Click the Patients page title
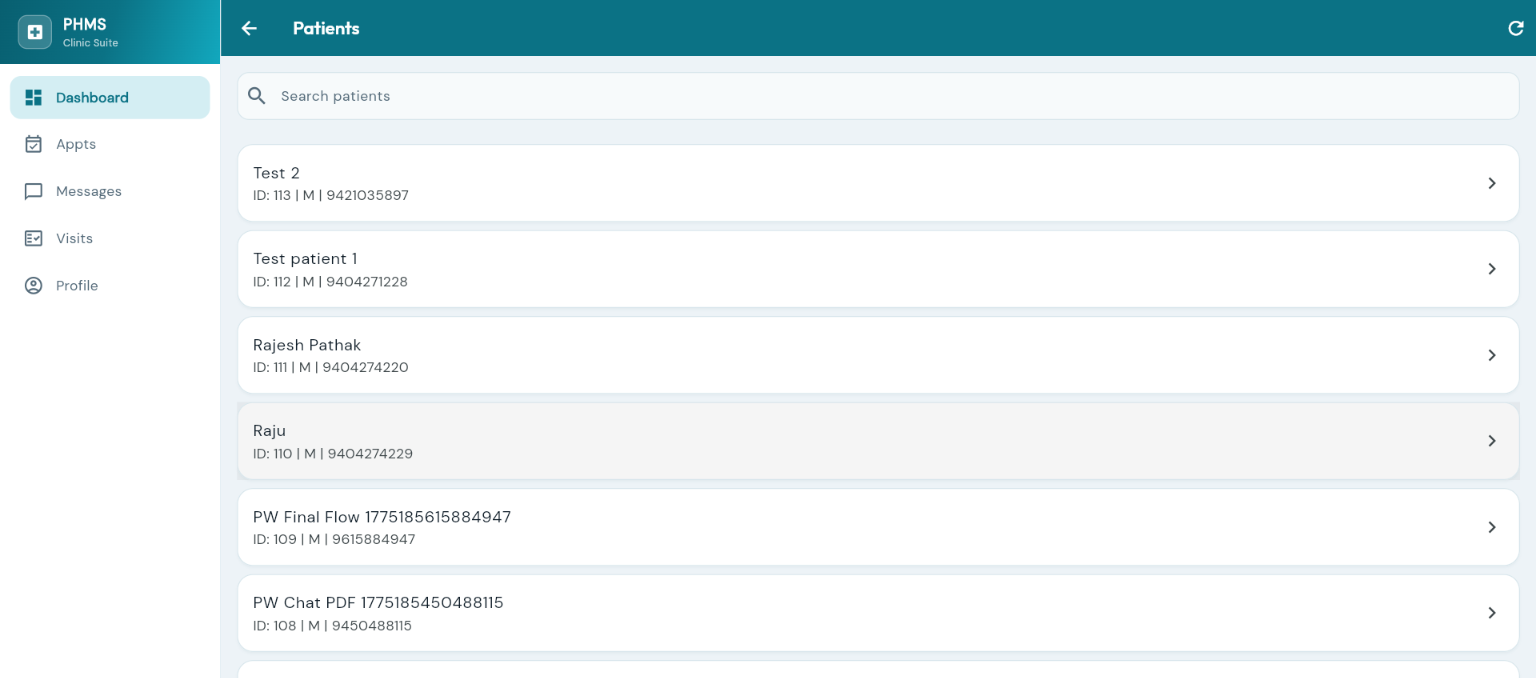Screen dimensions: 1536x678 click(x=326, y=28)
